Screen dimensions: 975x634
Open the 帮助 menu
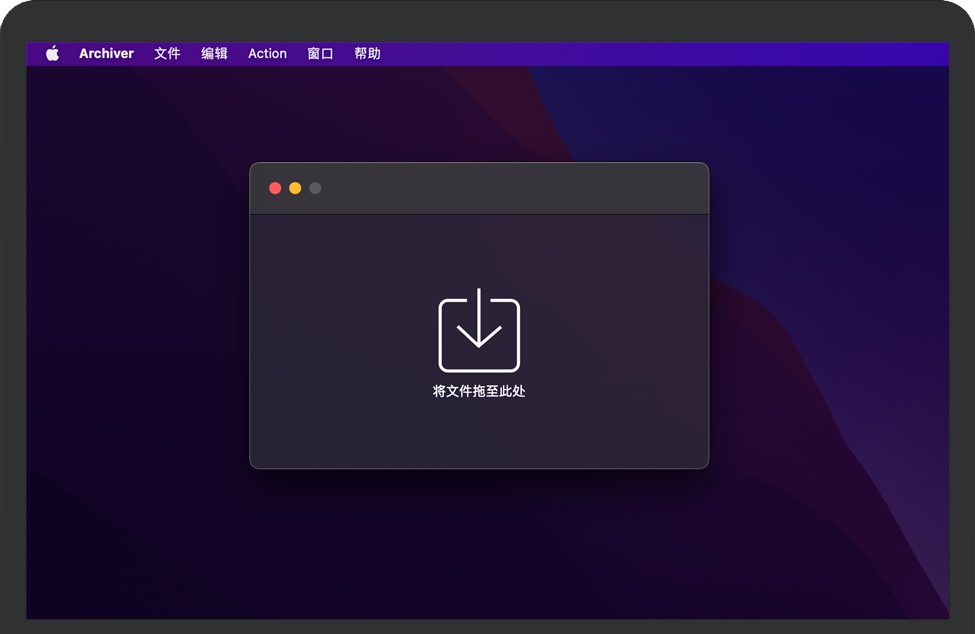367,53
